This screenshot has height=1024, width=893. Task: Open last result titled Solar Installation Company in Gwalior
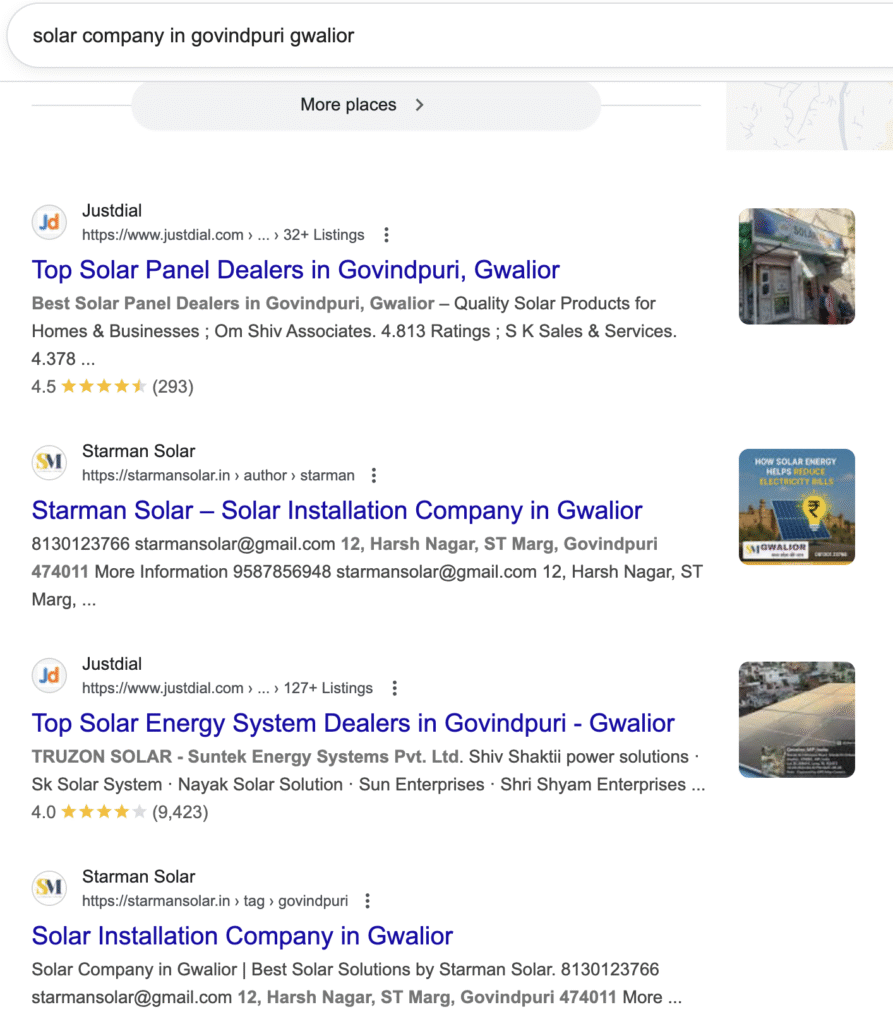pos(242,936)
